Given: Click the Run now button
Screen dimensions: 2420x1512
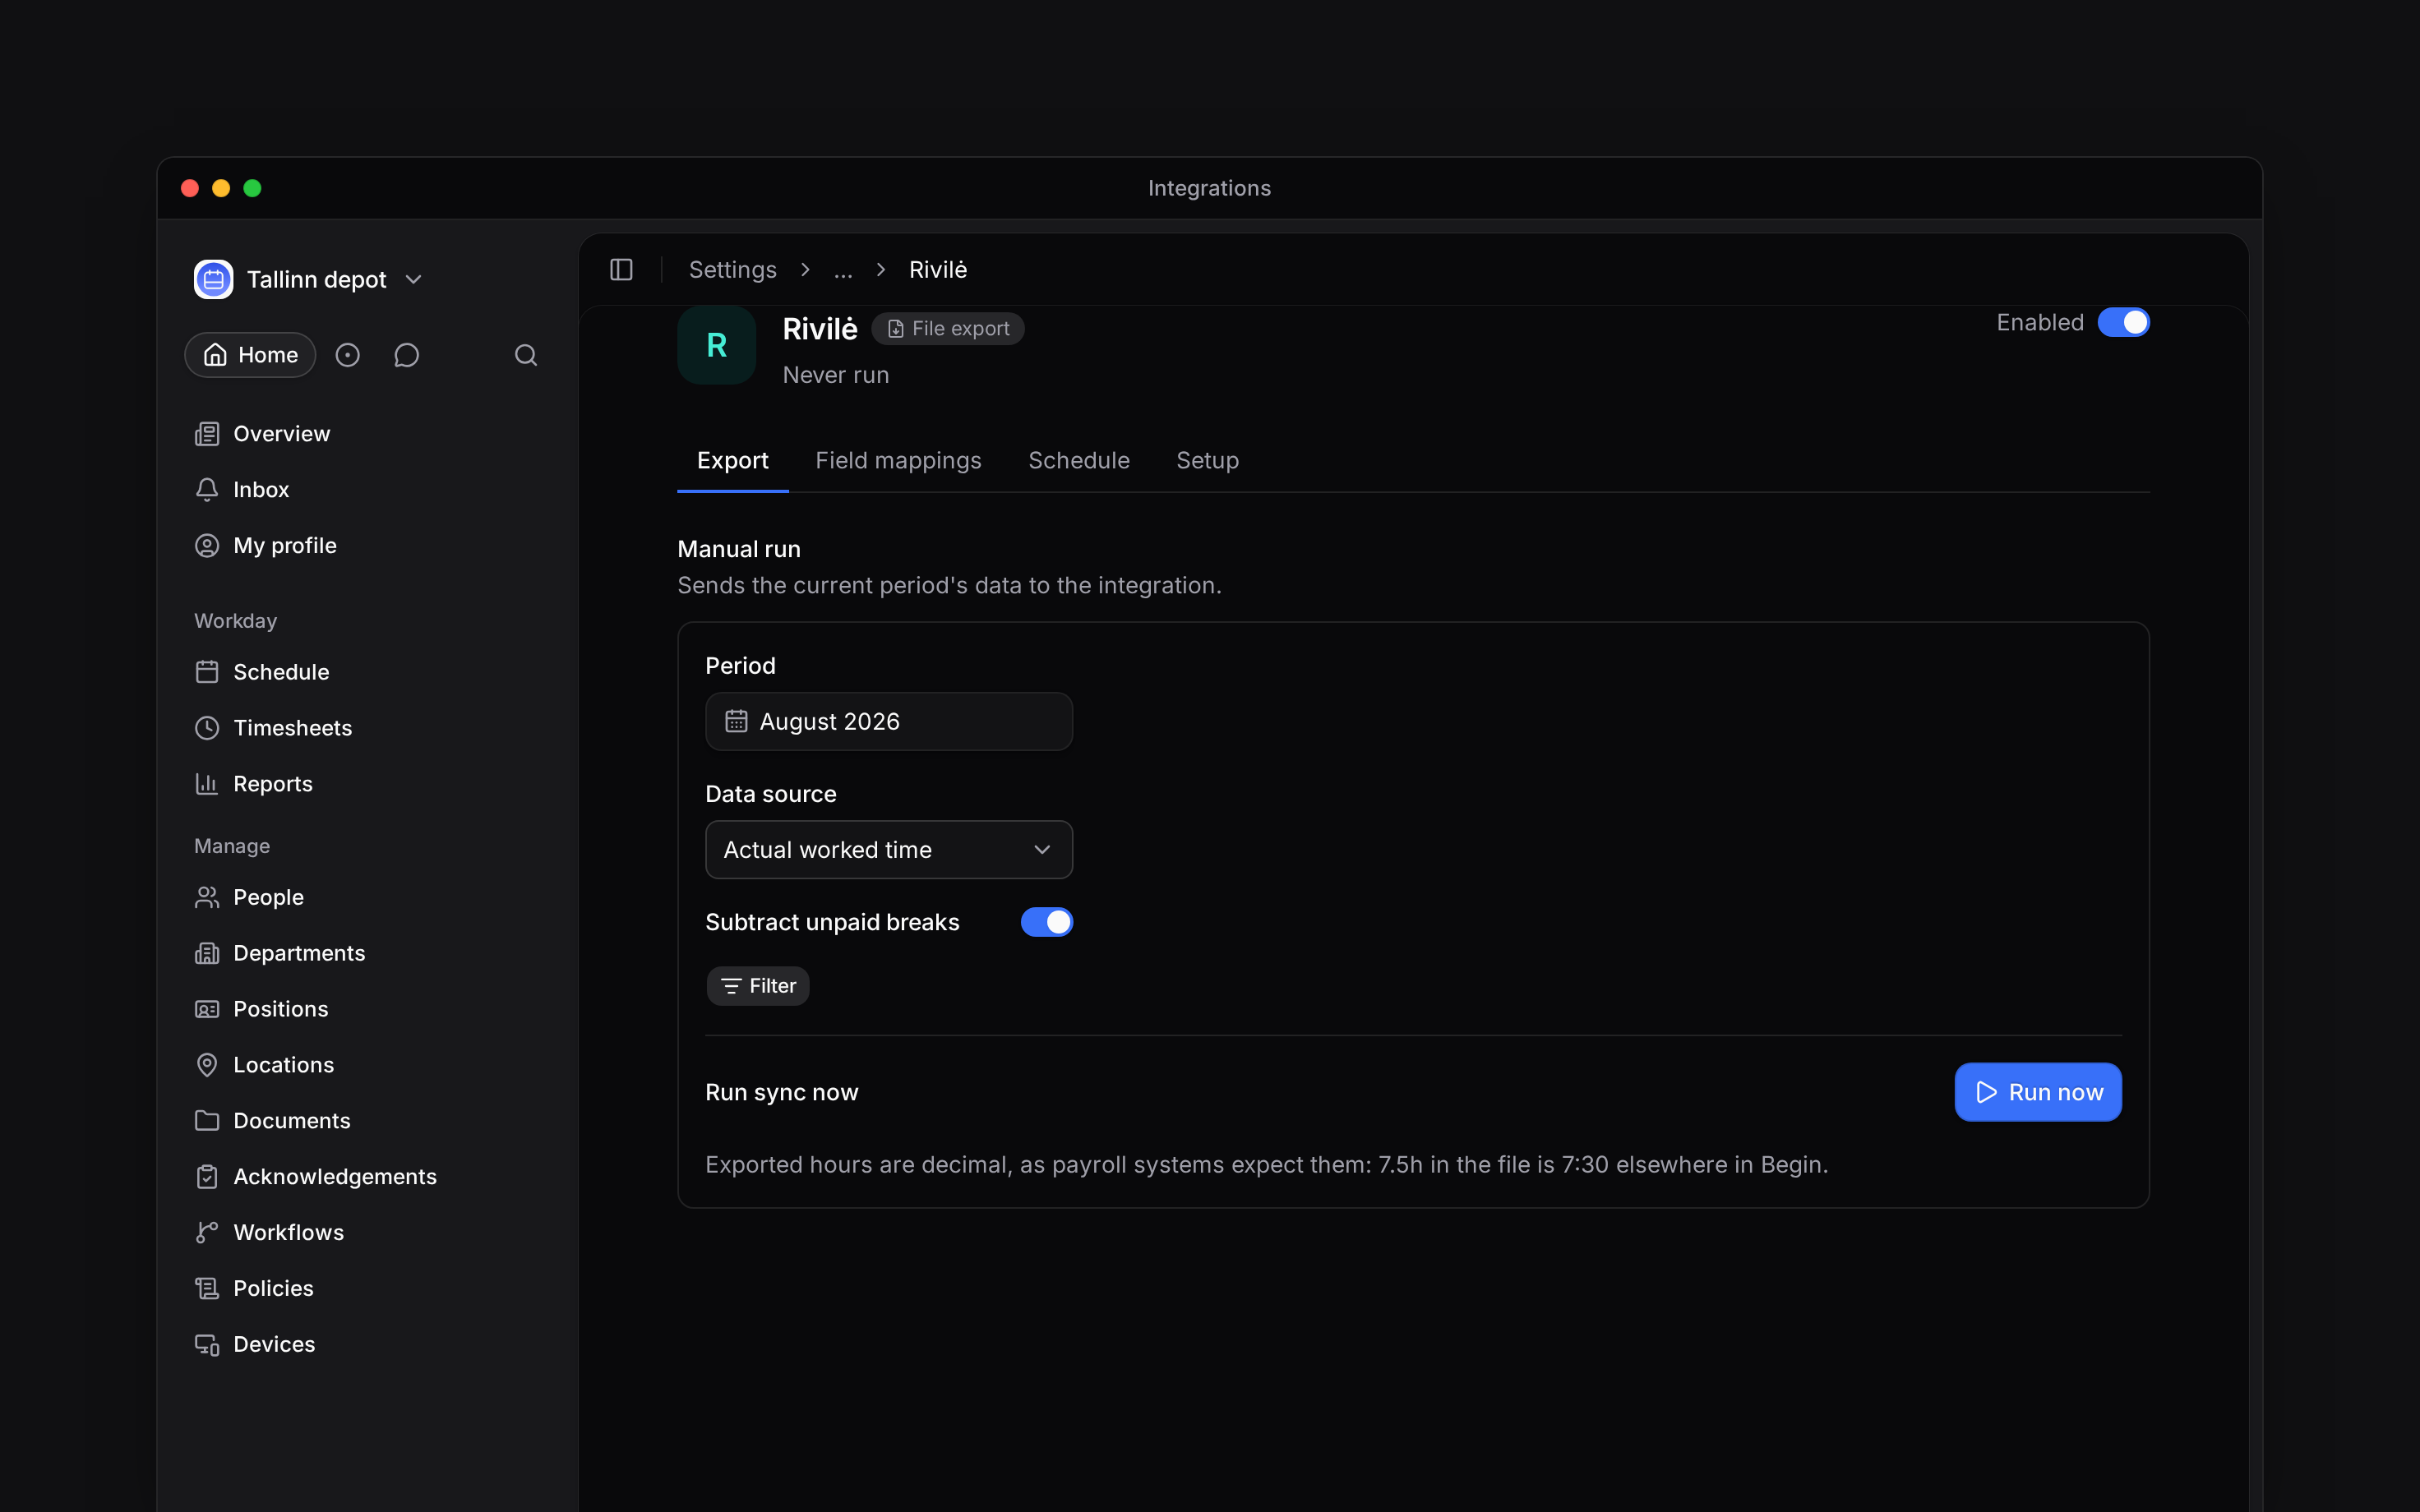Looking at the screenshot, I should point(2038,1092).
